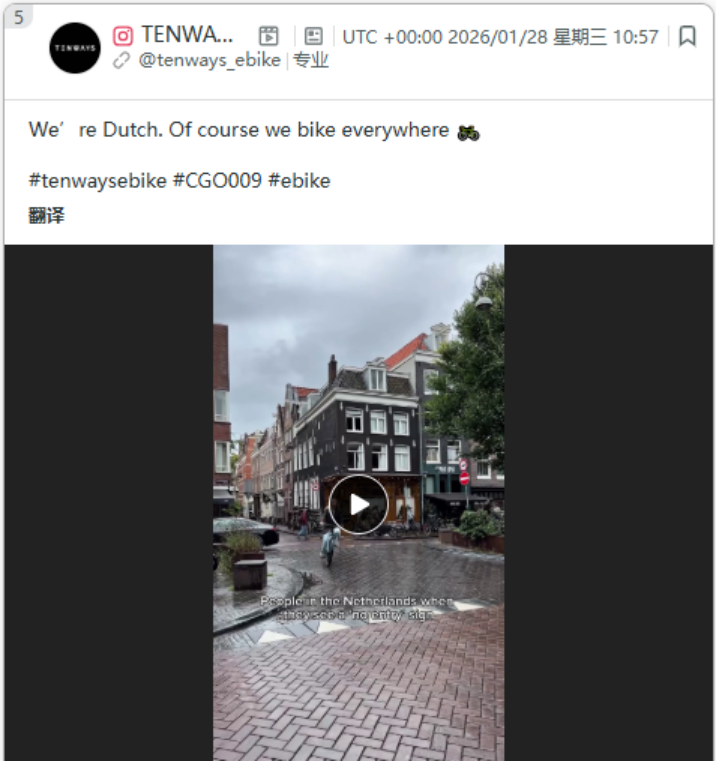Open the #ebike hashtag

[299, 181]
